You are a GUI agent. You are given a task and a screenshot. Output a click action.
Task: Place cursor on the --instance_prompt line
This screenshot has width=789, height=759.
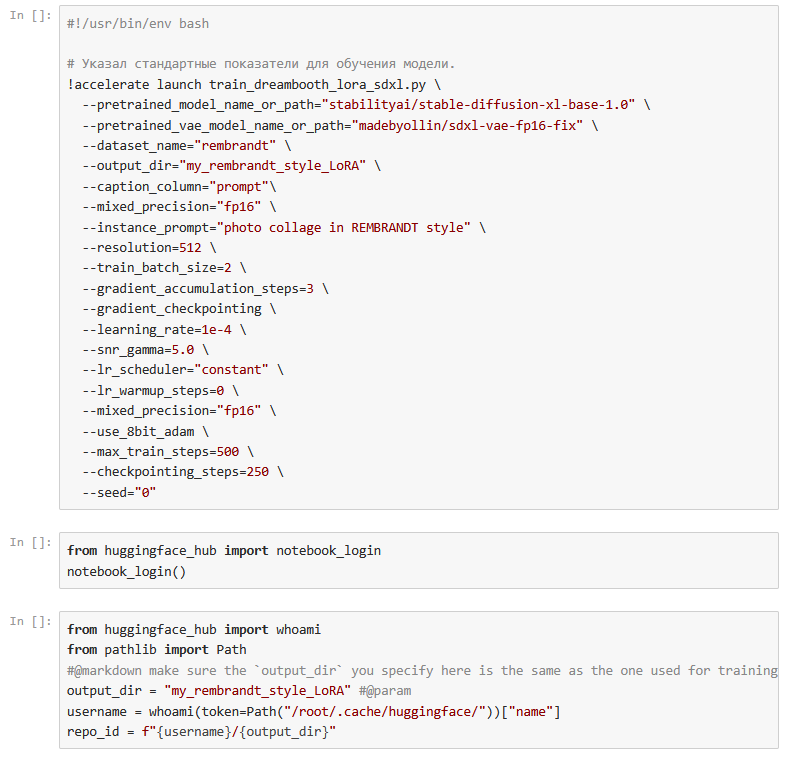(x=280, y=227)
